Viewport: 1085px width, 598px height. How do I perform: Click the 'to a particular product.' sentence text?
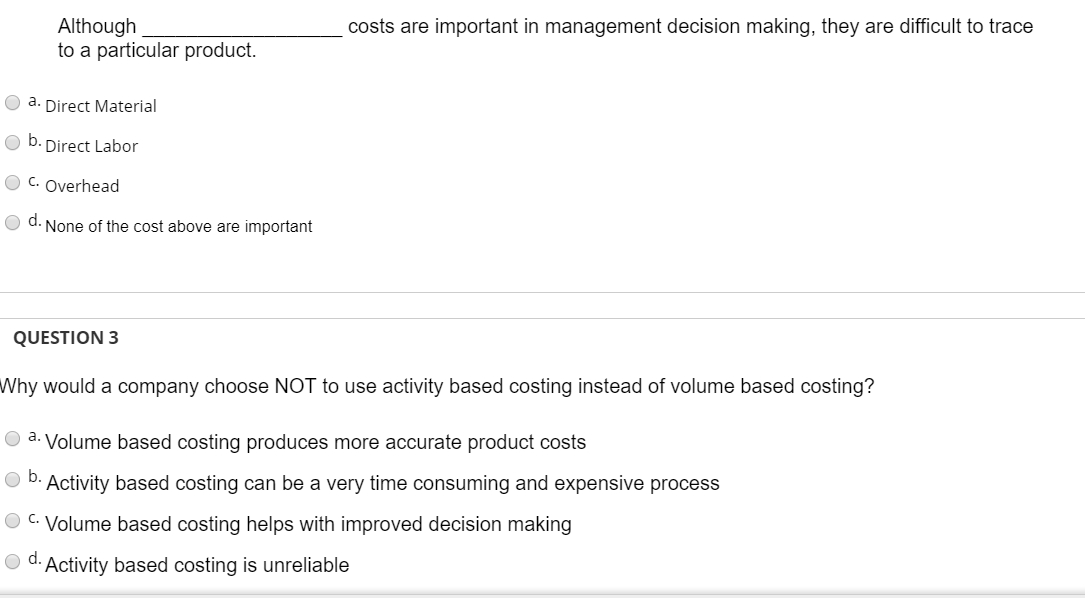point(157,50)
